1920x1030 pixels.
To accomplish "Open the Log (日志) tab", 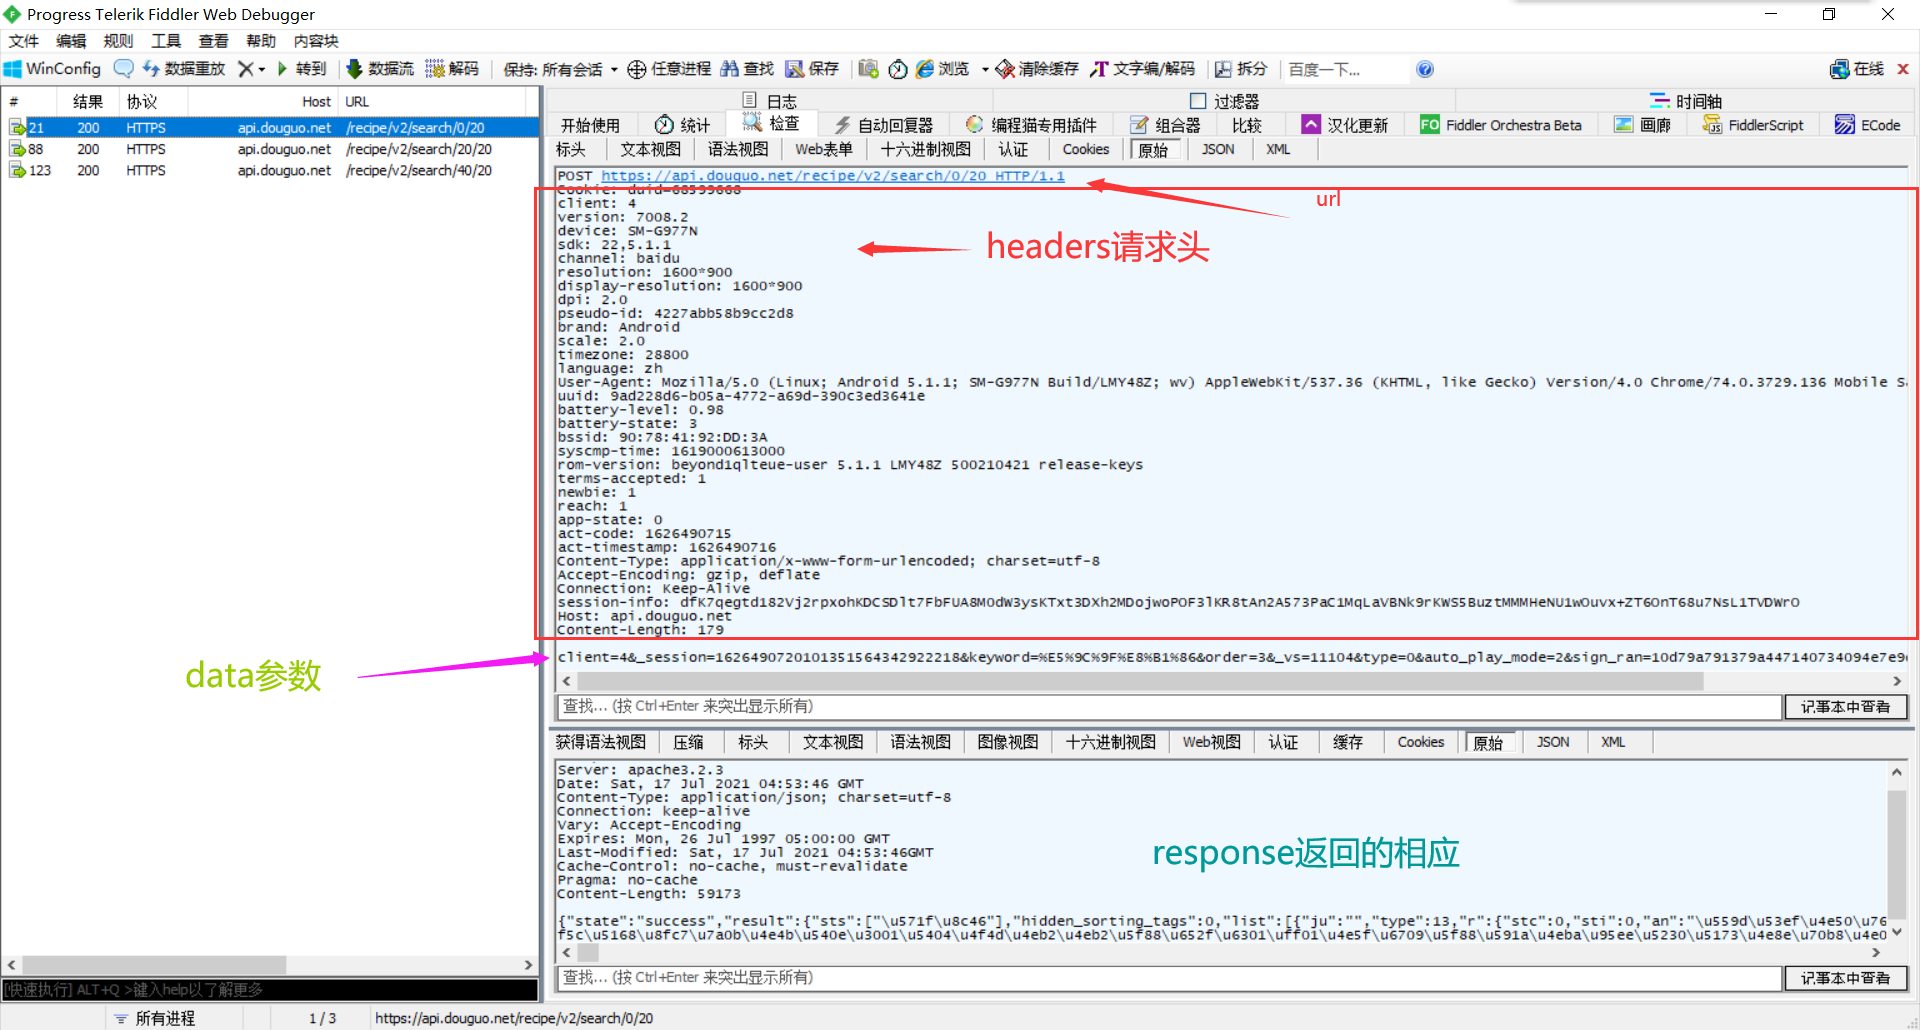I will (770, 101).
